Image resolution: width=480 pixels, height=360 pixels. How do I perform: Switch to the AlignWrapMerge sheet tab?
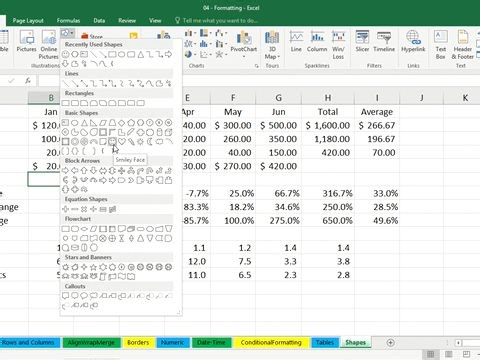[91, 343]
